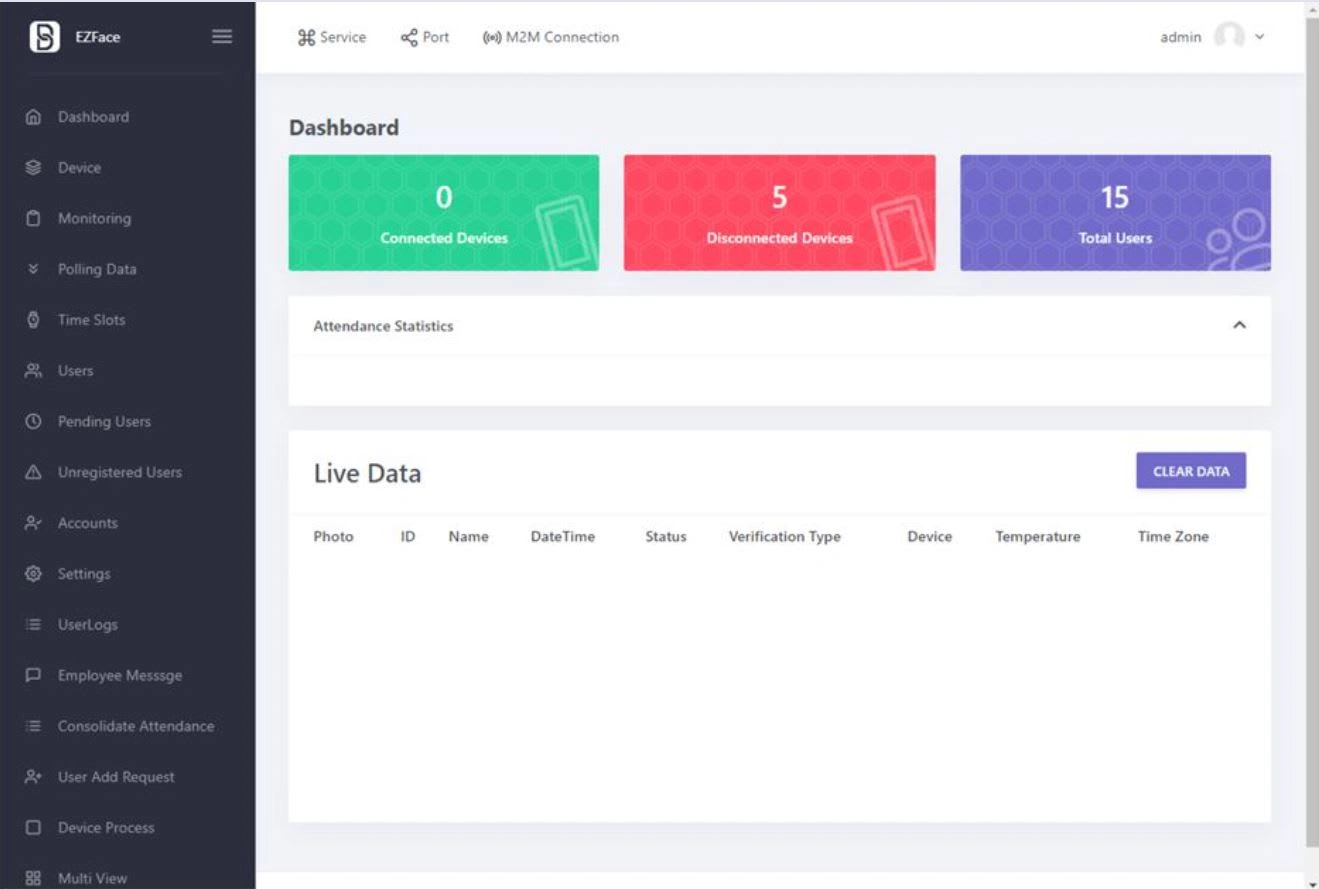Open Unregistered Users page
Screen dimensions: 1319x889
click(120, 473)
